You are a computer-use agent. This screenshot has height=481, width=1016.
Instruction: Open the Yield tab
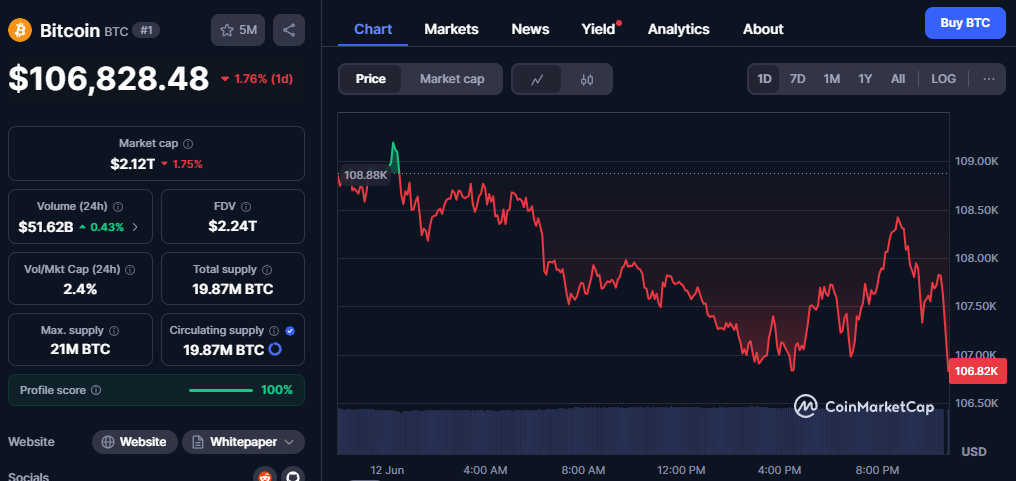point(598,29)
